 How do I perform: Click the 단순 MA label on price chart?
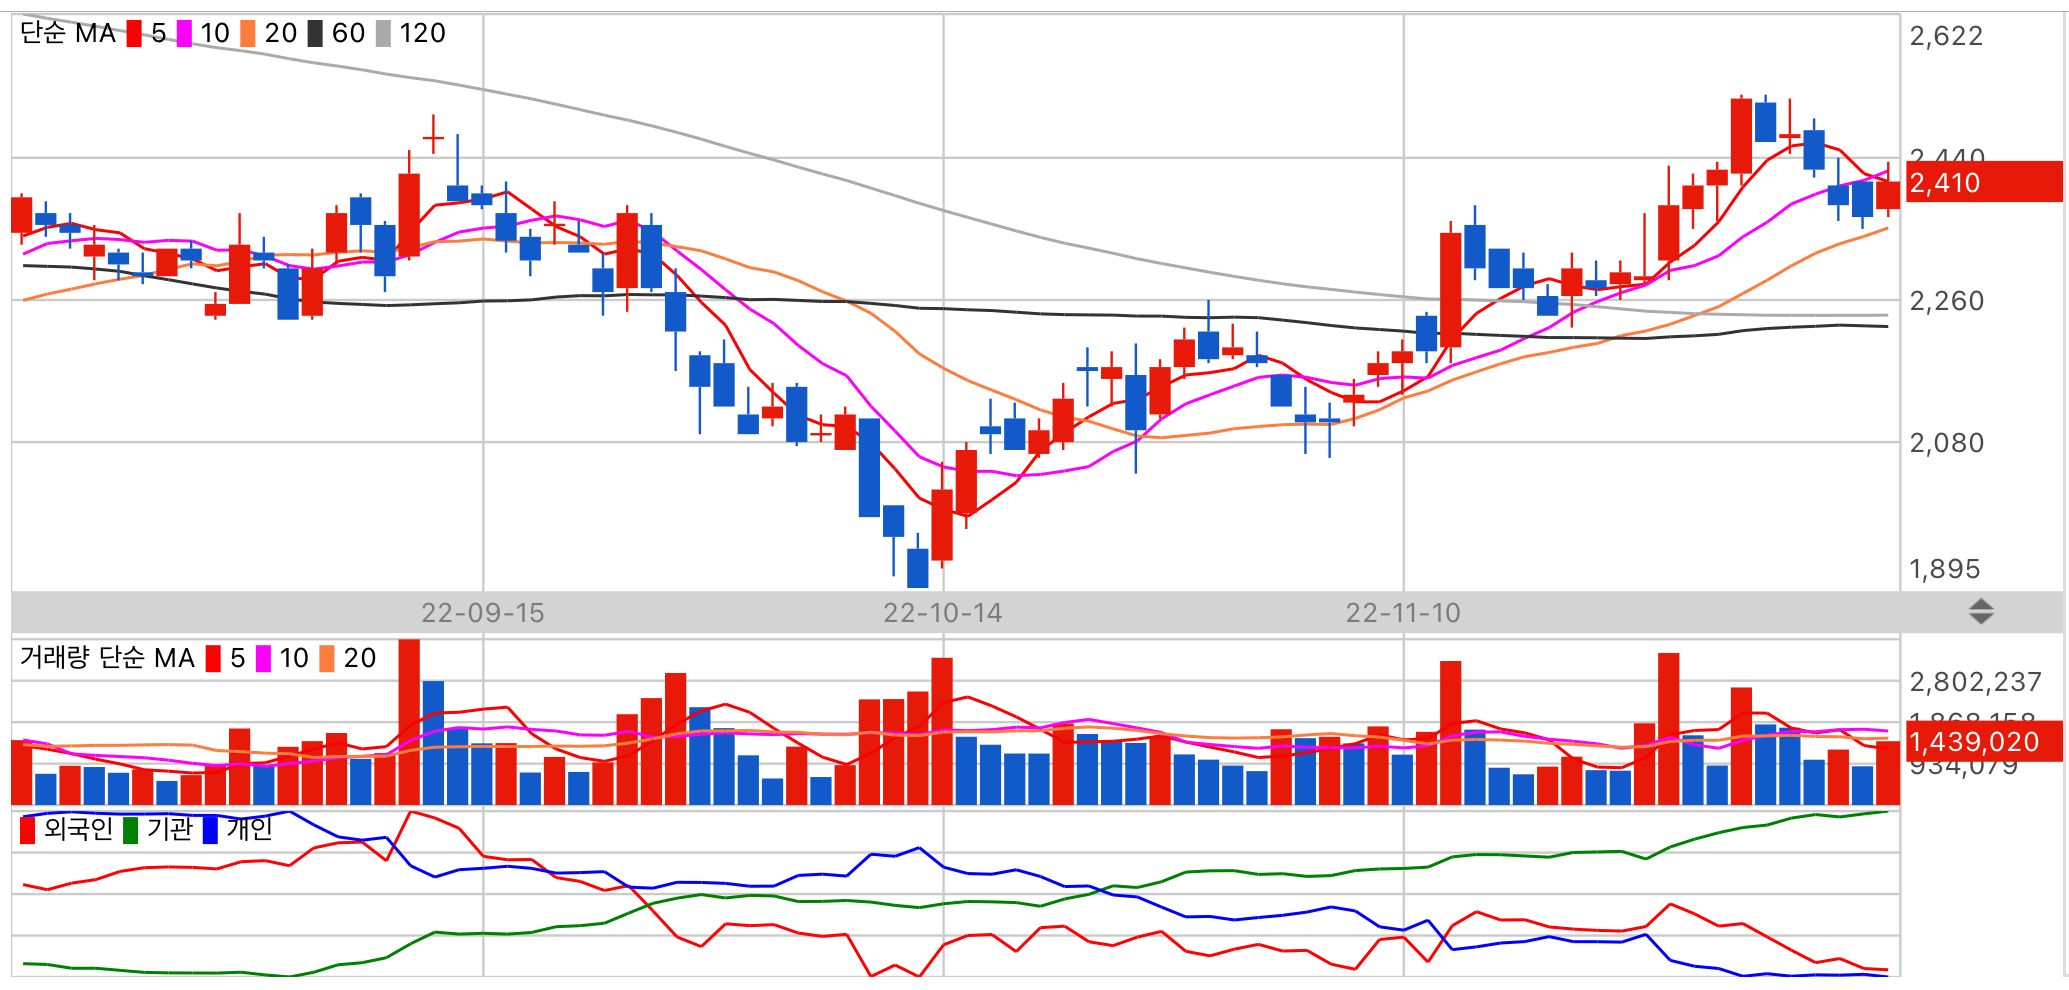click(x=67, y=33)
